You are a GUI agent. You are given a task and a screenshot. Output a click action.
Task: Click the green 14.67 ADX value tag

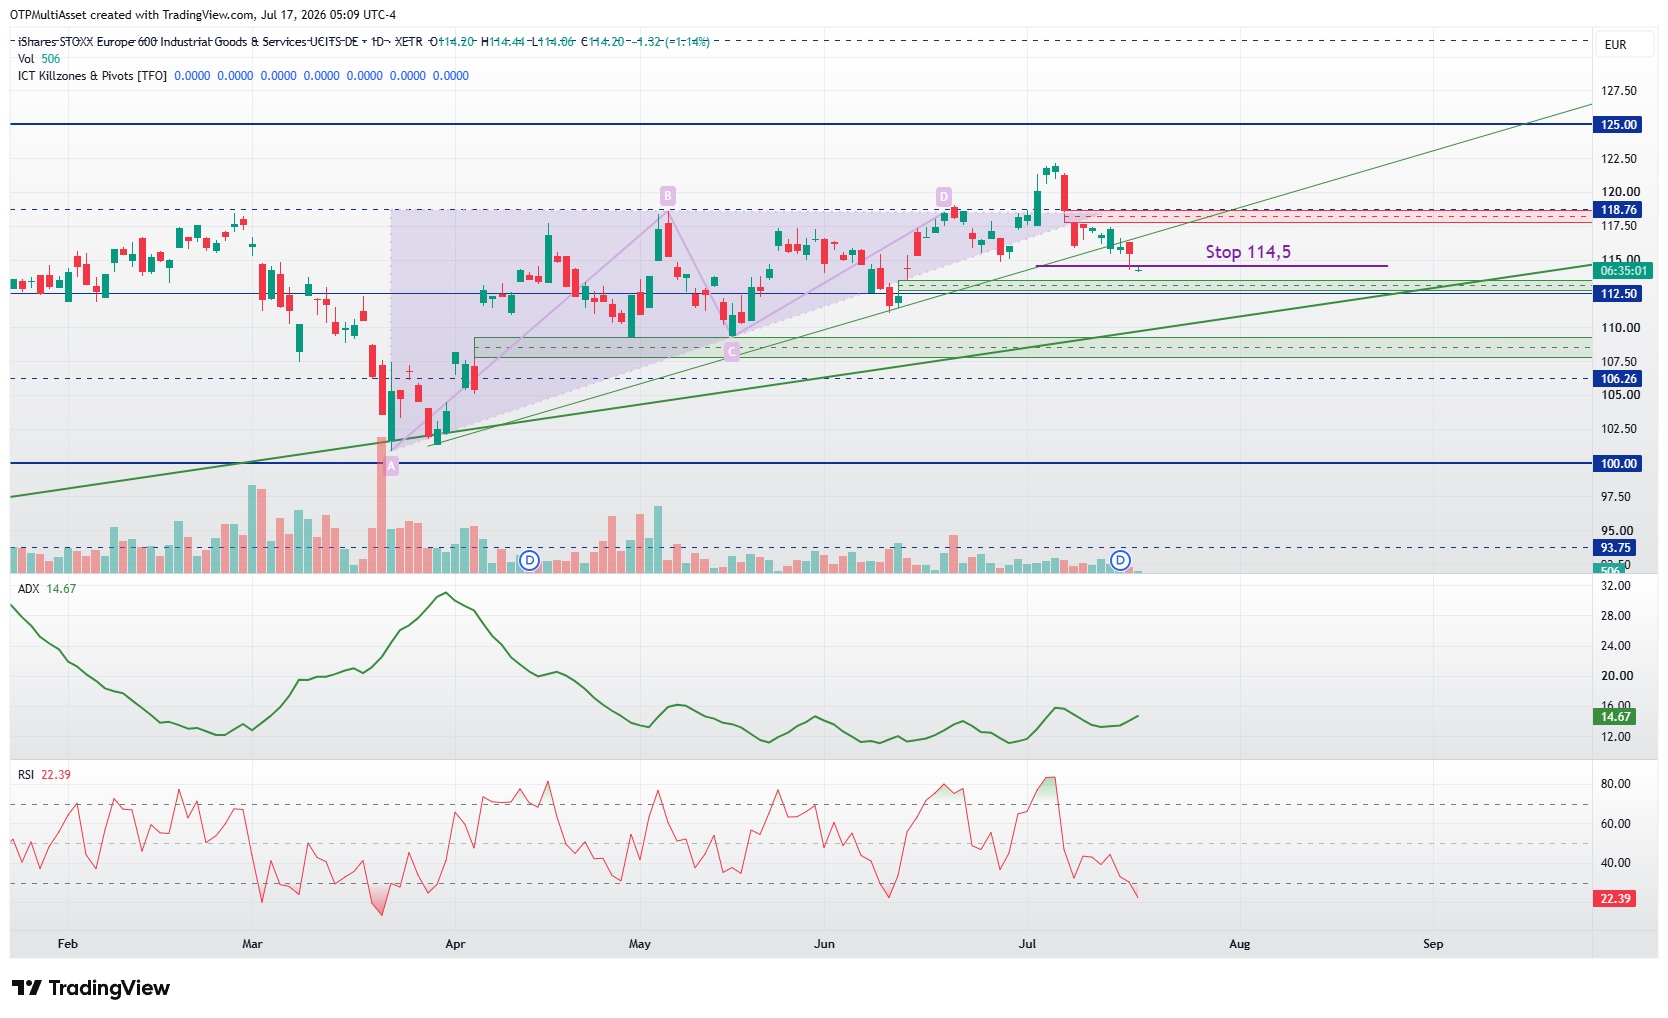[1615, 717]
